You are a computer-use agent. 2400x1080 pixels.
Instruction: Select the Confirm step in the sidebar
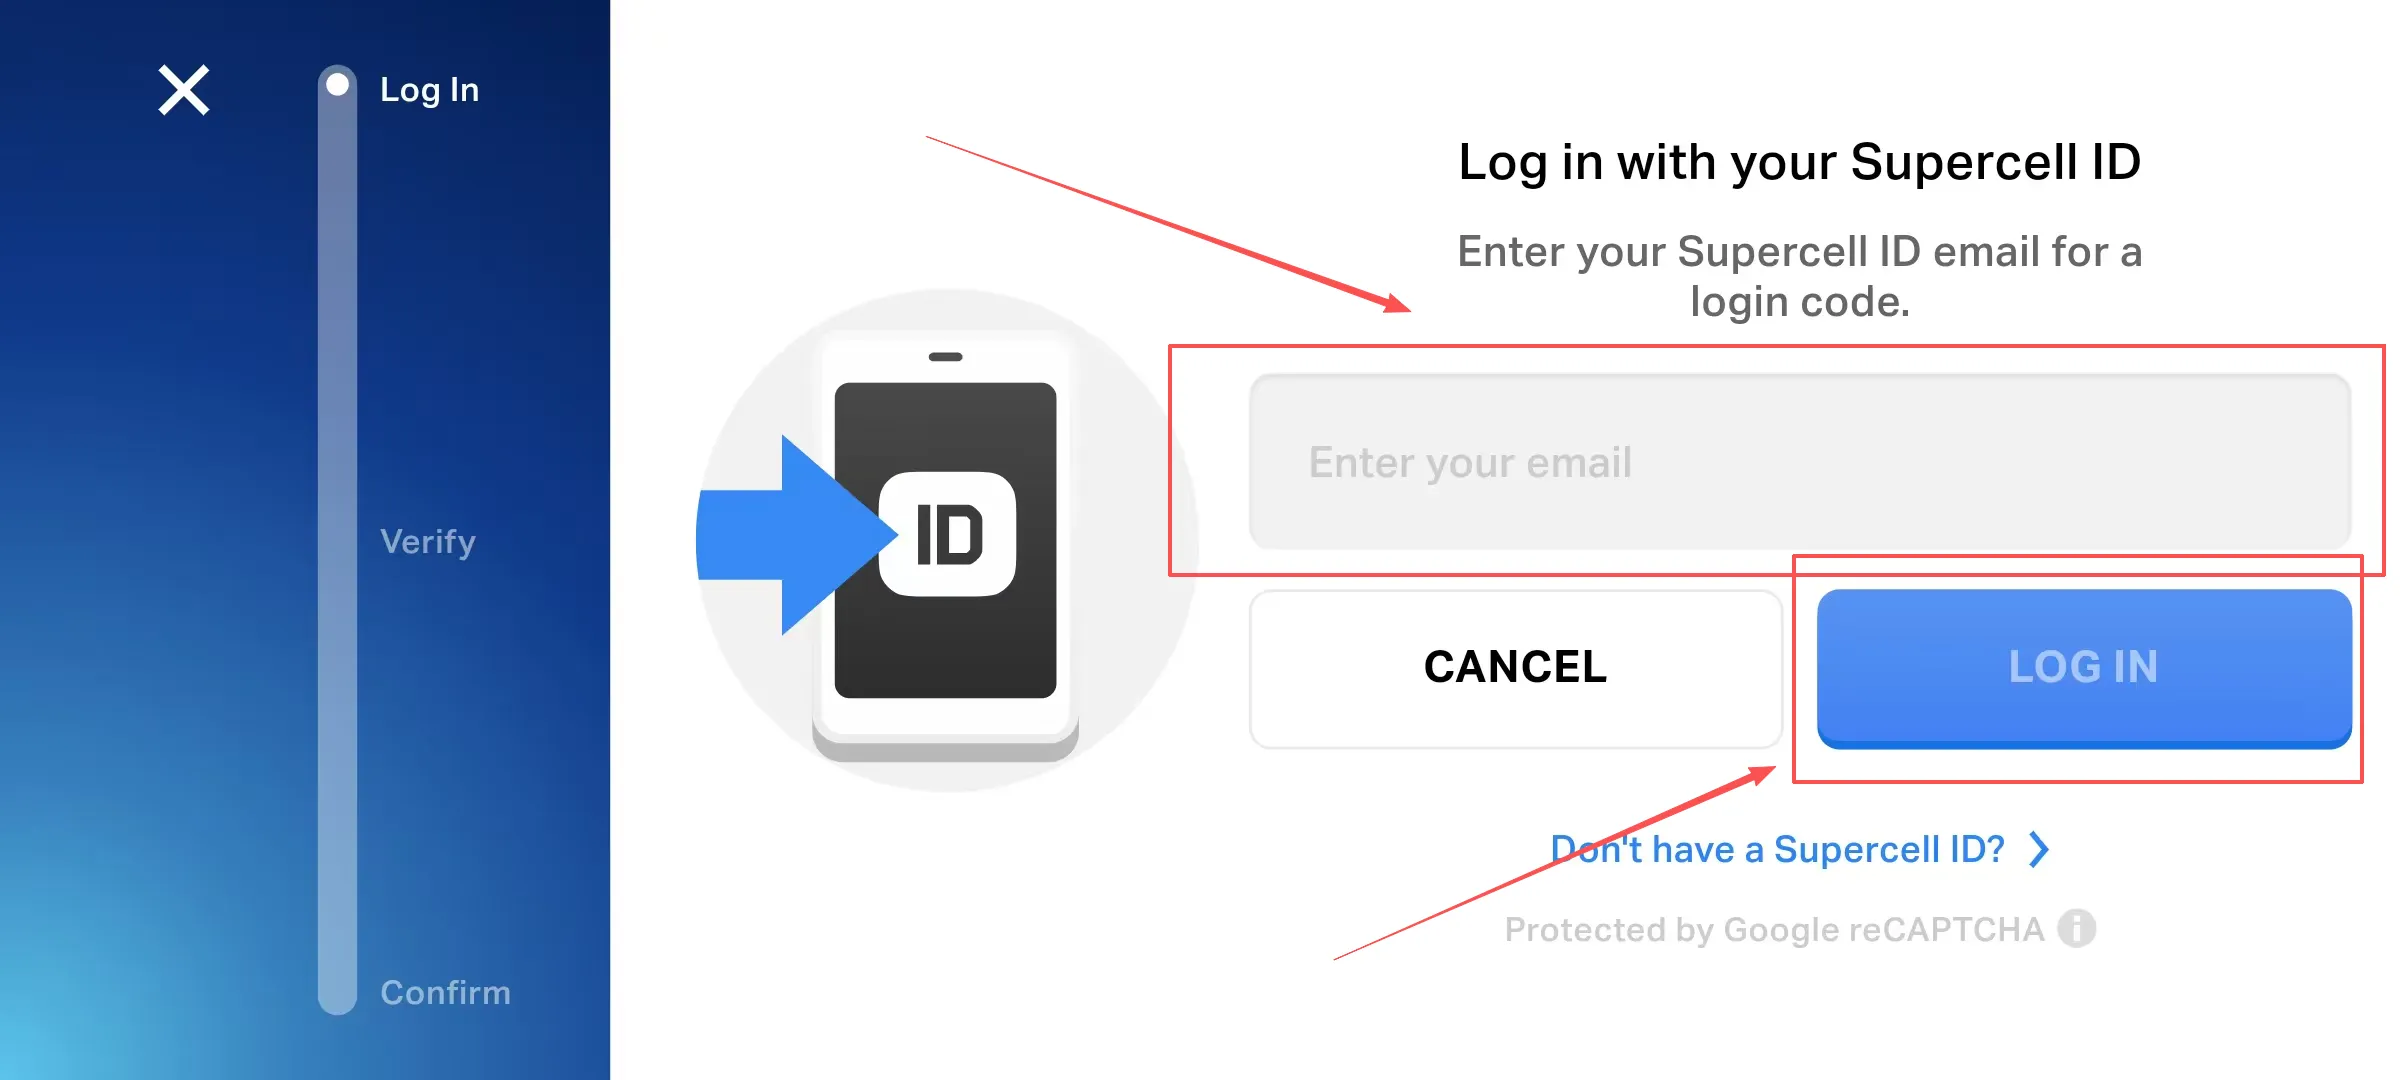click(445, 993)
